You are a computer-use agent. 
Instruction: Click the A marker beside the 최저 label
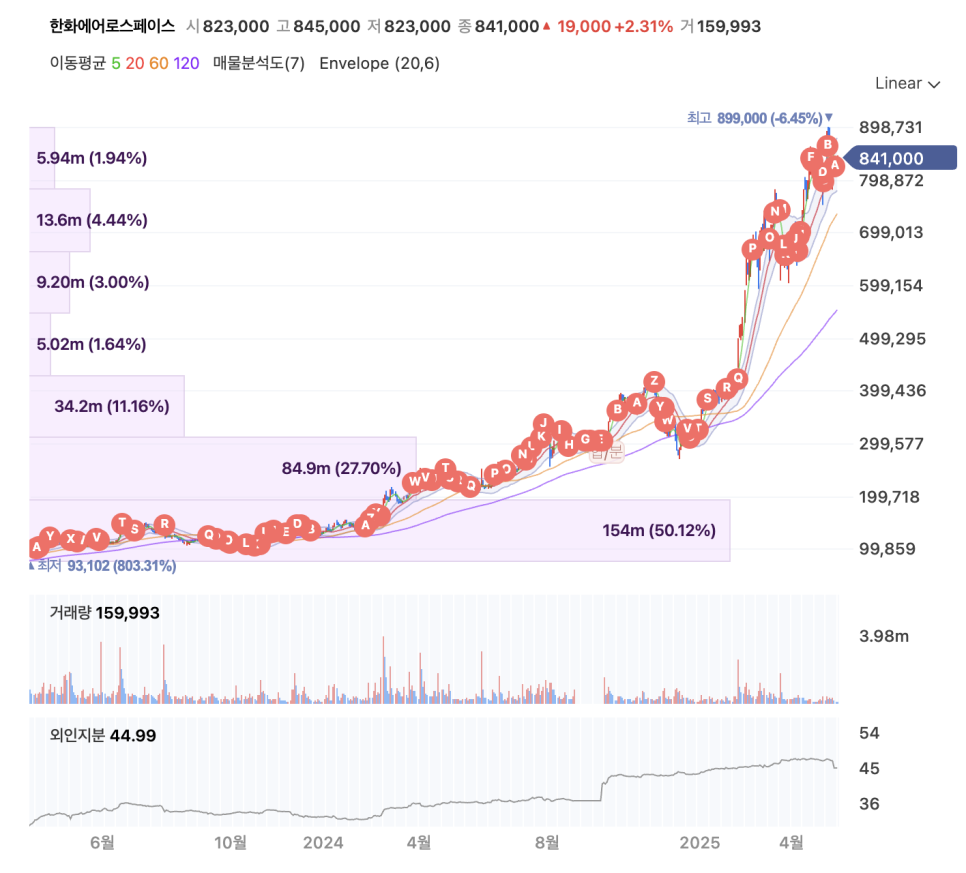[x=37, y=547]
